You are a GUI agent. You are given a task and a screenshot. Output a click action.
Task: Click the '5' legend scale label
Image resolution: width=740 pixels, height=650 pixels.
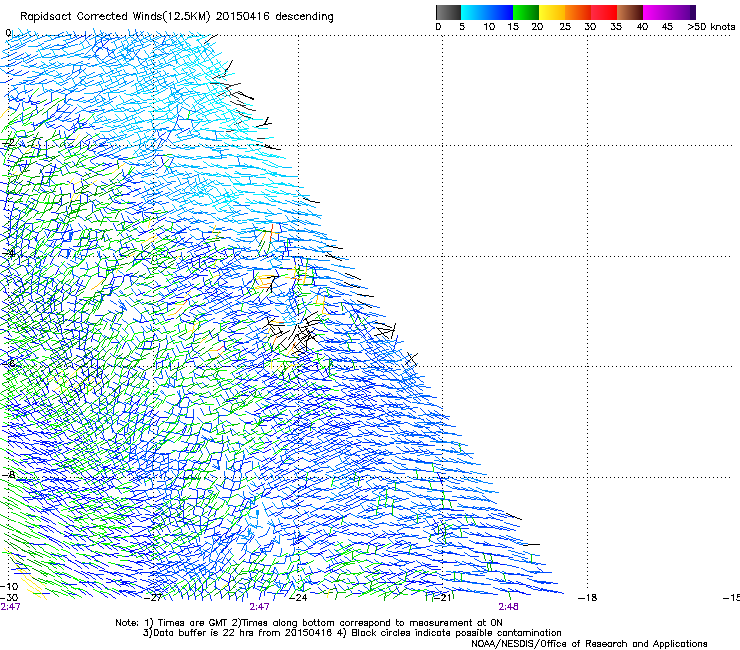[462, 27]
